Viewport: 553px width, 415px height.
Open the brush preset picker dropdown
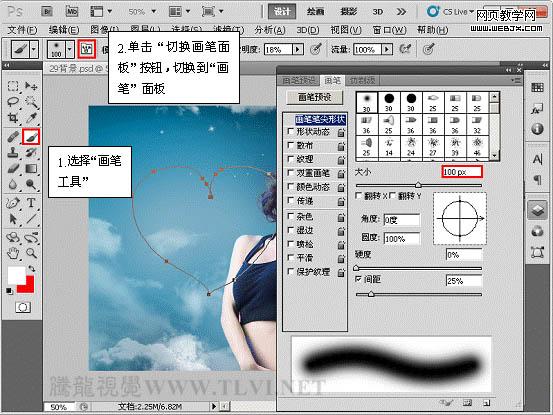[70, 49]
